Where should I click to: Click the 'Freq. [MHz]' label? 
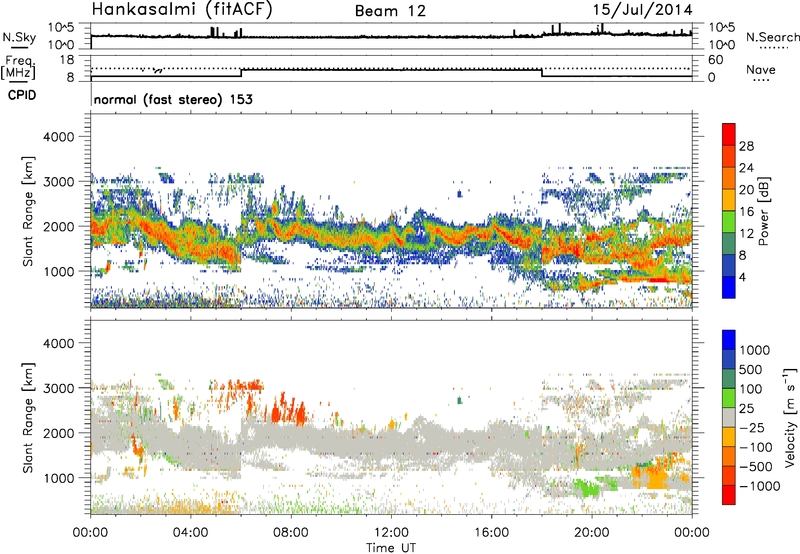tap(18, 67)
